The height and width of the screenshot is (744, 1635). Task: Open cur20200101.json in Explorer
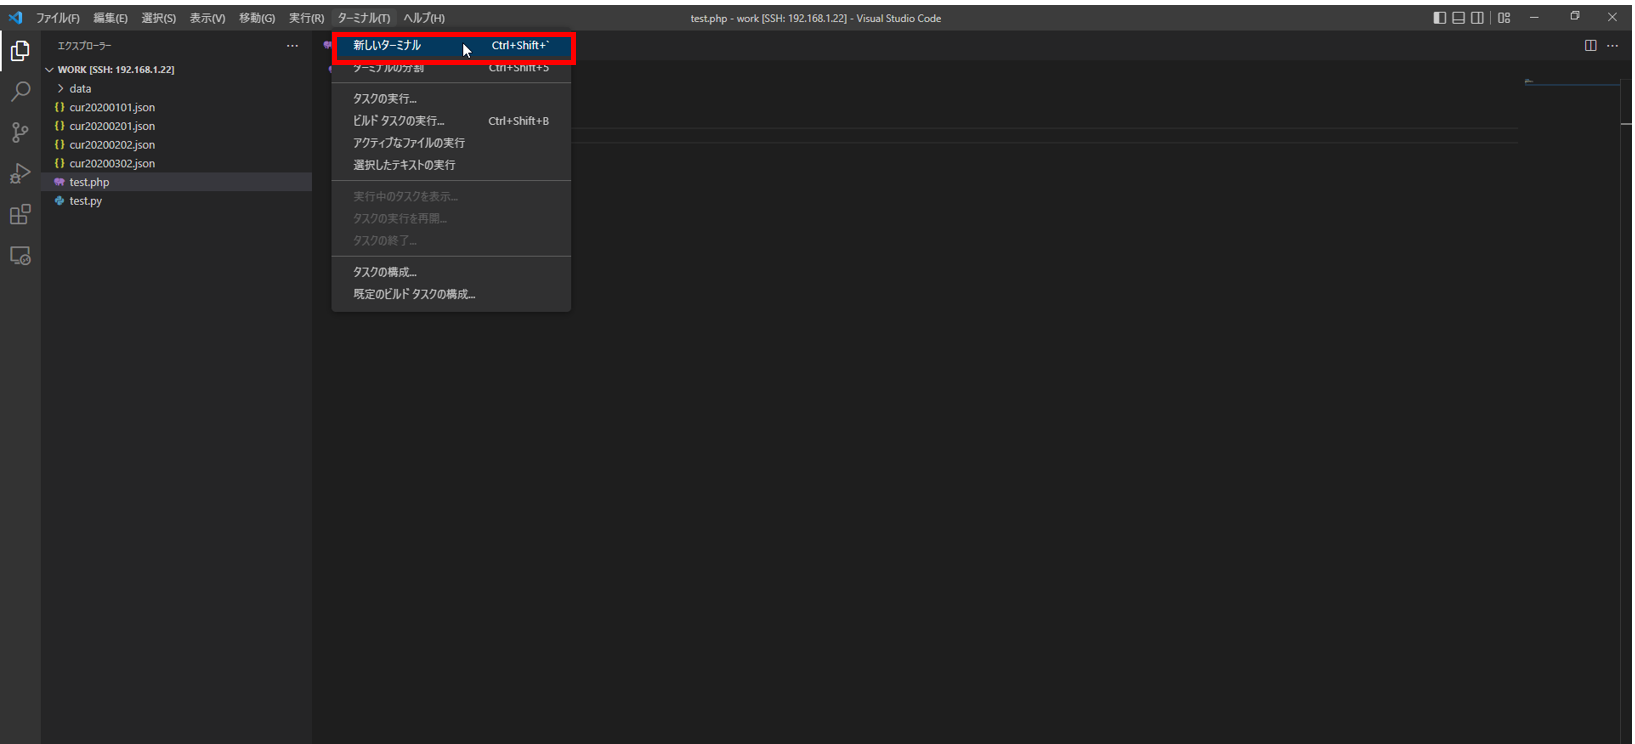click(177, 108)
